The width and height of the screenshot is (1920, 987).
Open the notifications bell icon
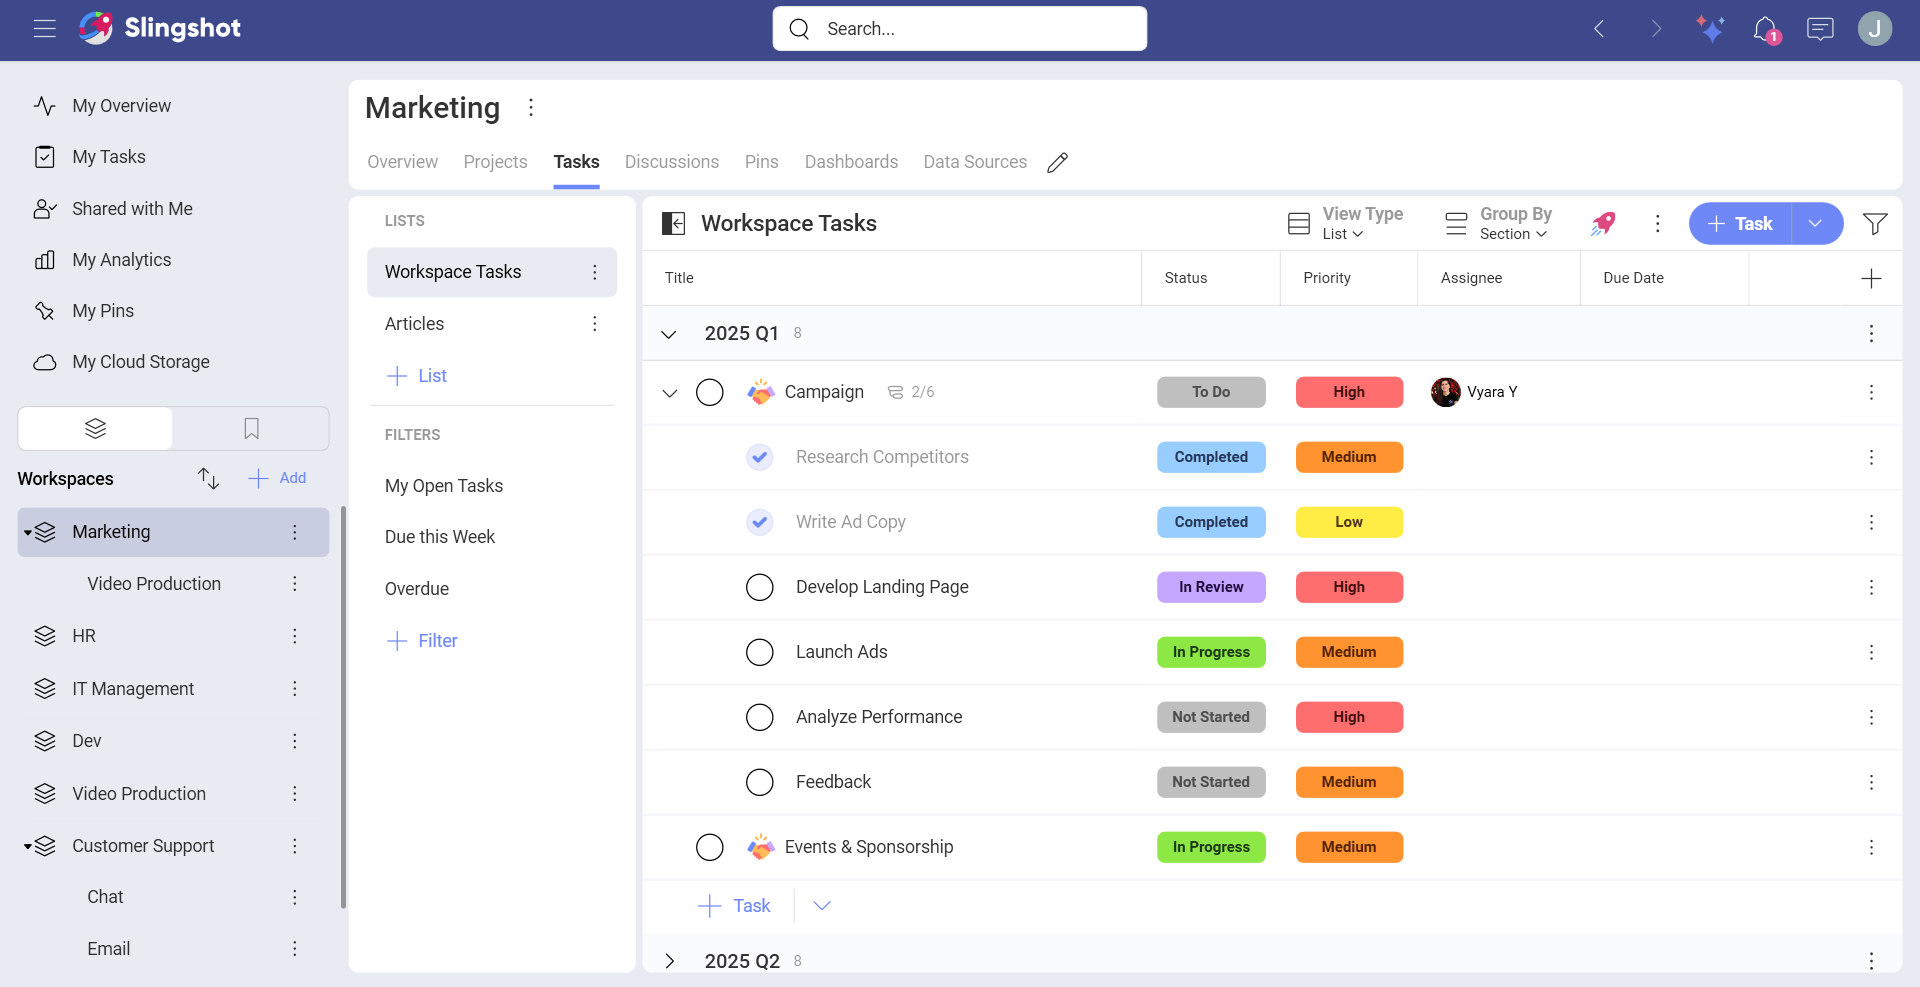coord(1765,29)
